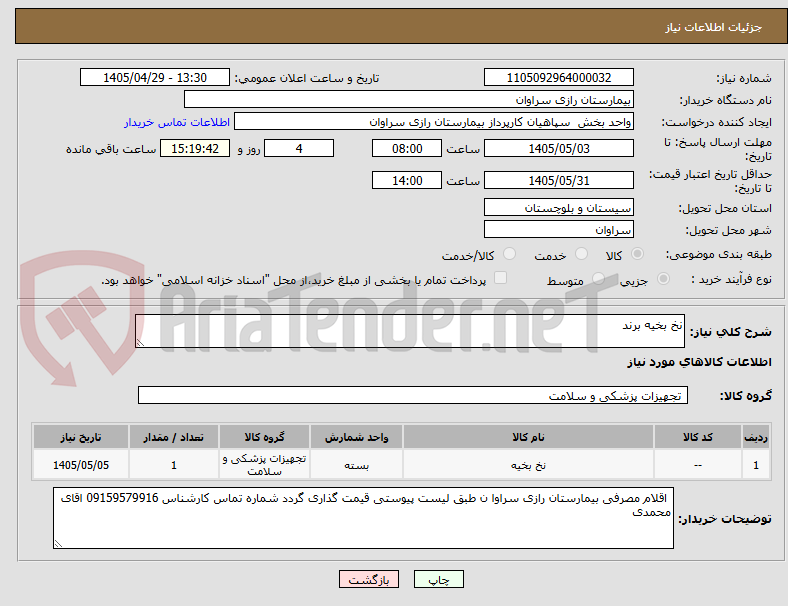
Task: Click the need date cell 1405/05/05
Action: 81,465
